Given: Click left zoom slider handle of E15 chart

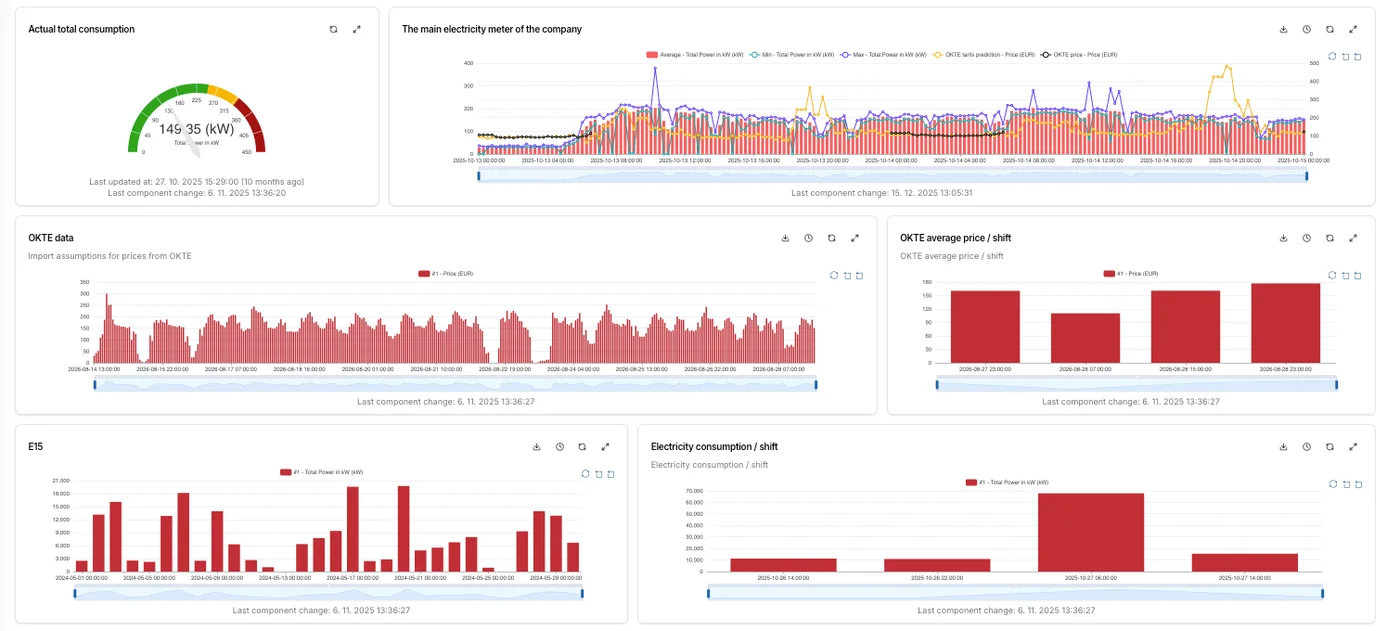Looking at the screenshot, I should coord(74,593).
